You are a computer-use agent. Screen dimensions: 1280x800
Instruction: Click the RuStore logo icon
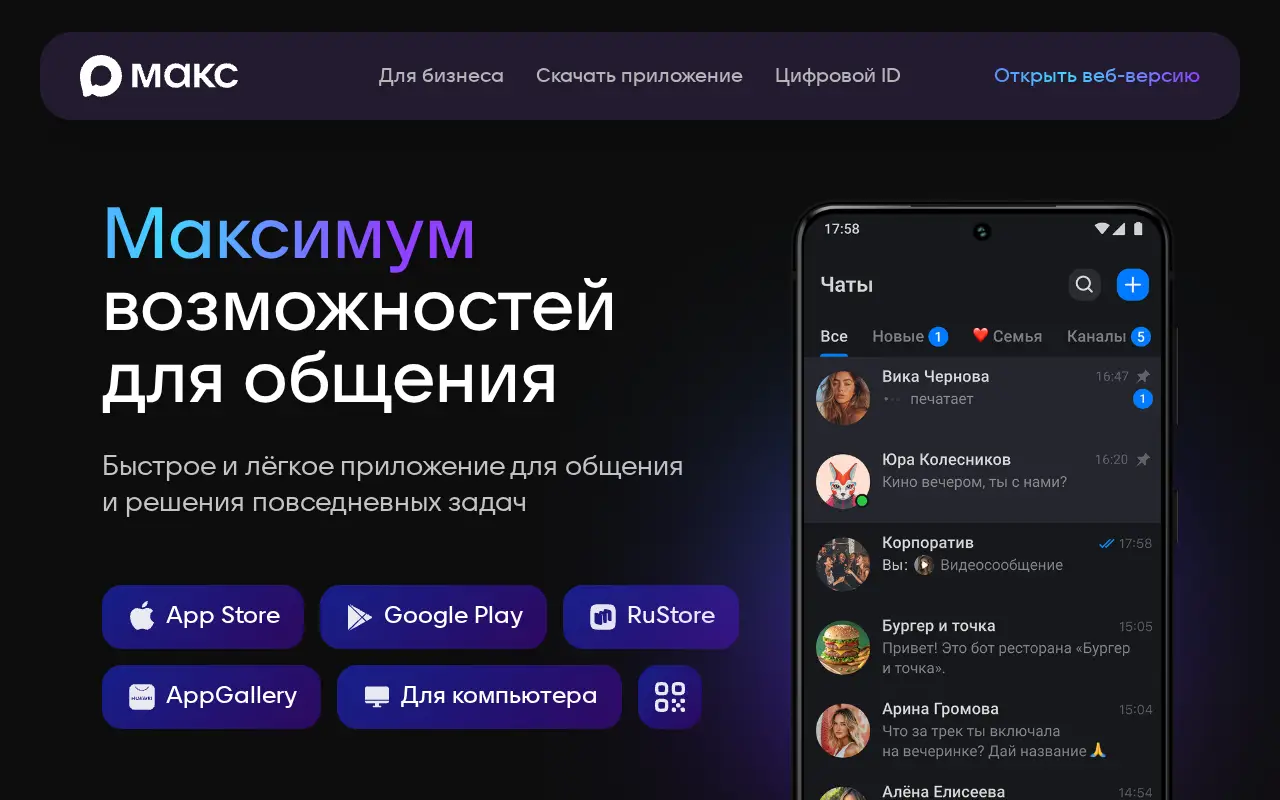click(602, 617)
